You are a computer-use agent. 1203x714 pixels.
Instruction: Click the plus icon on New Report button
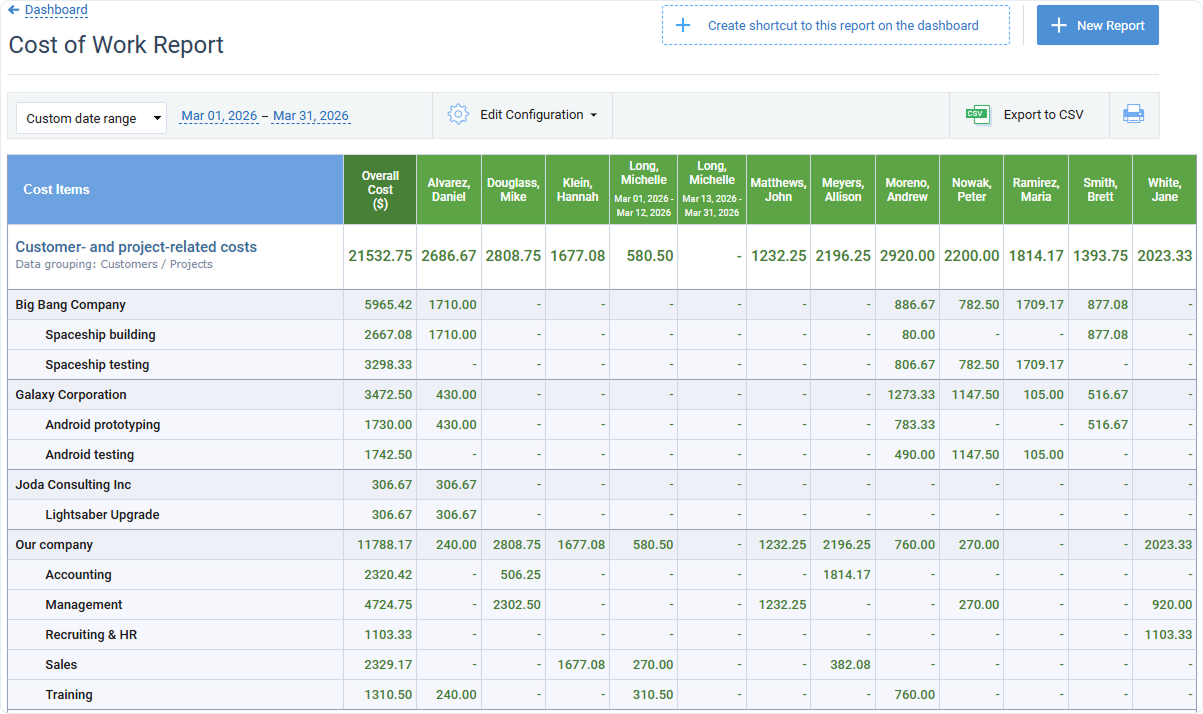pyautogui.click(x=1058, y=25)
